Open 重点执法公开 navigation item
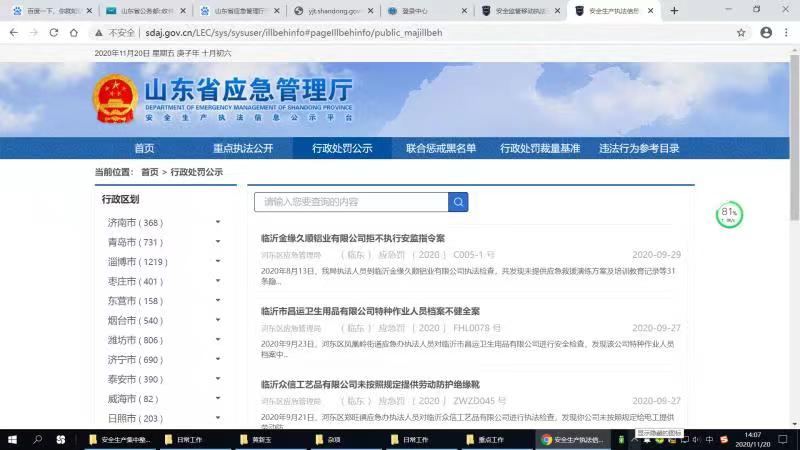This screenshot has width=800, height=450. click(x=243, y=148)
